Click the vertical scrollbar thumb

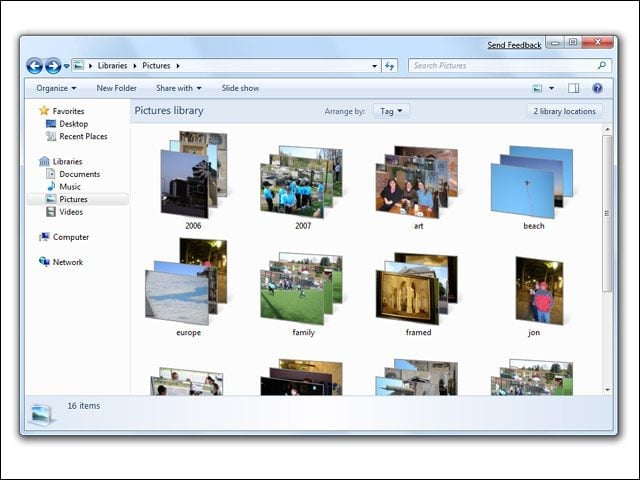point(607,213)
